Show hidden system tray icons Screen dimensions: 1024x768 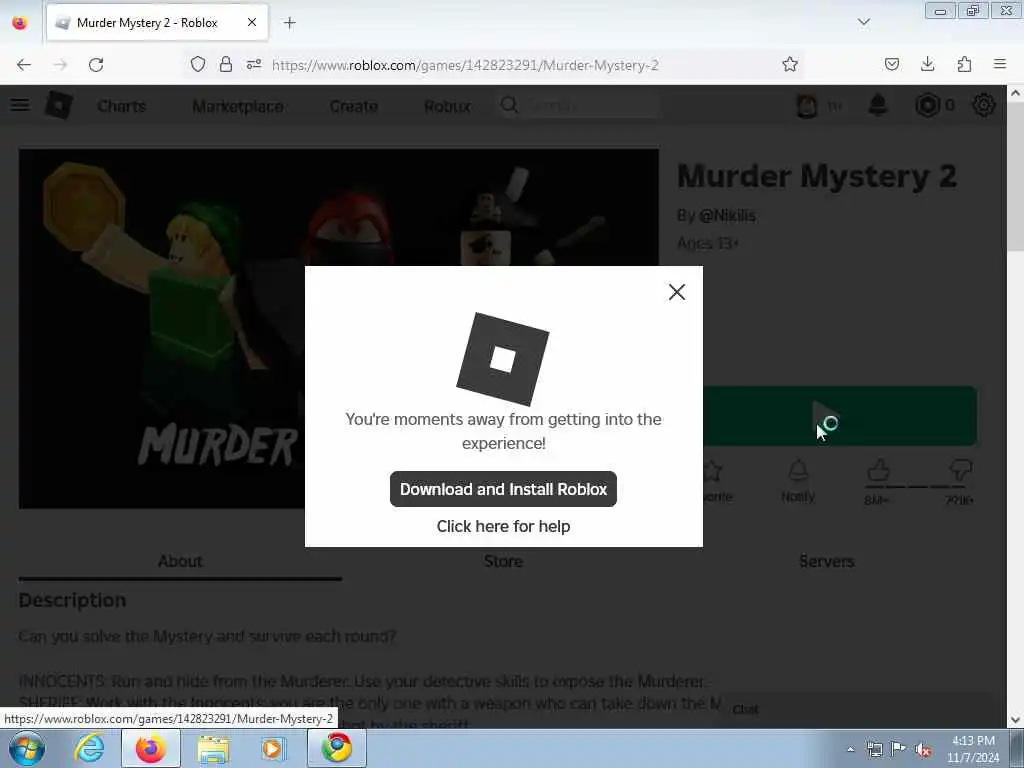click(850, 750)
